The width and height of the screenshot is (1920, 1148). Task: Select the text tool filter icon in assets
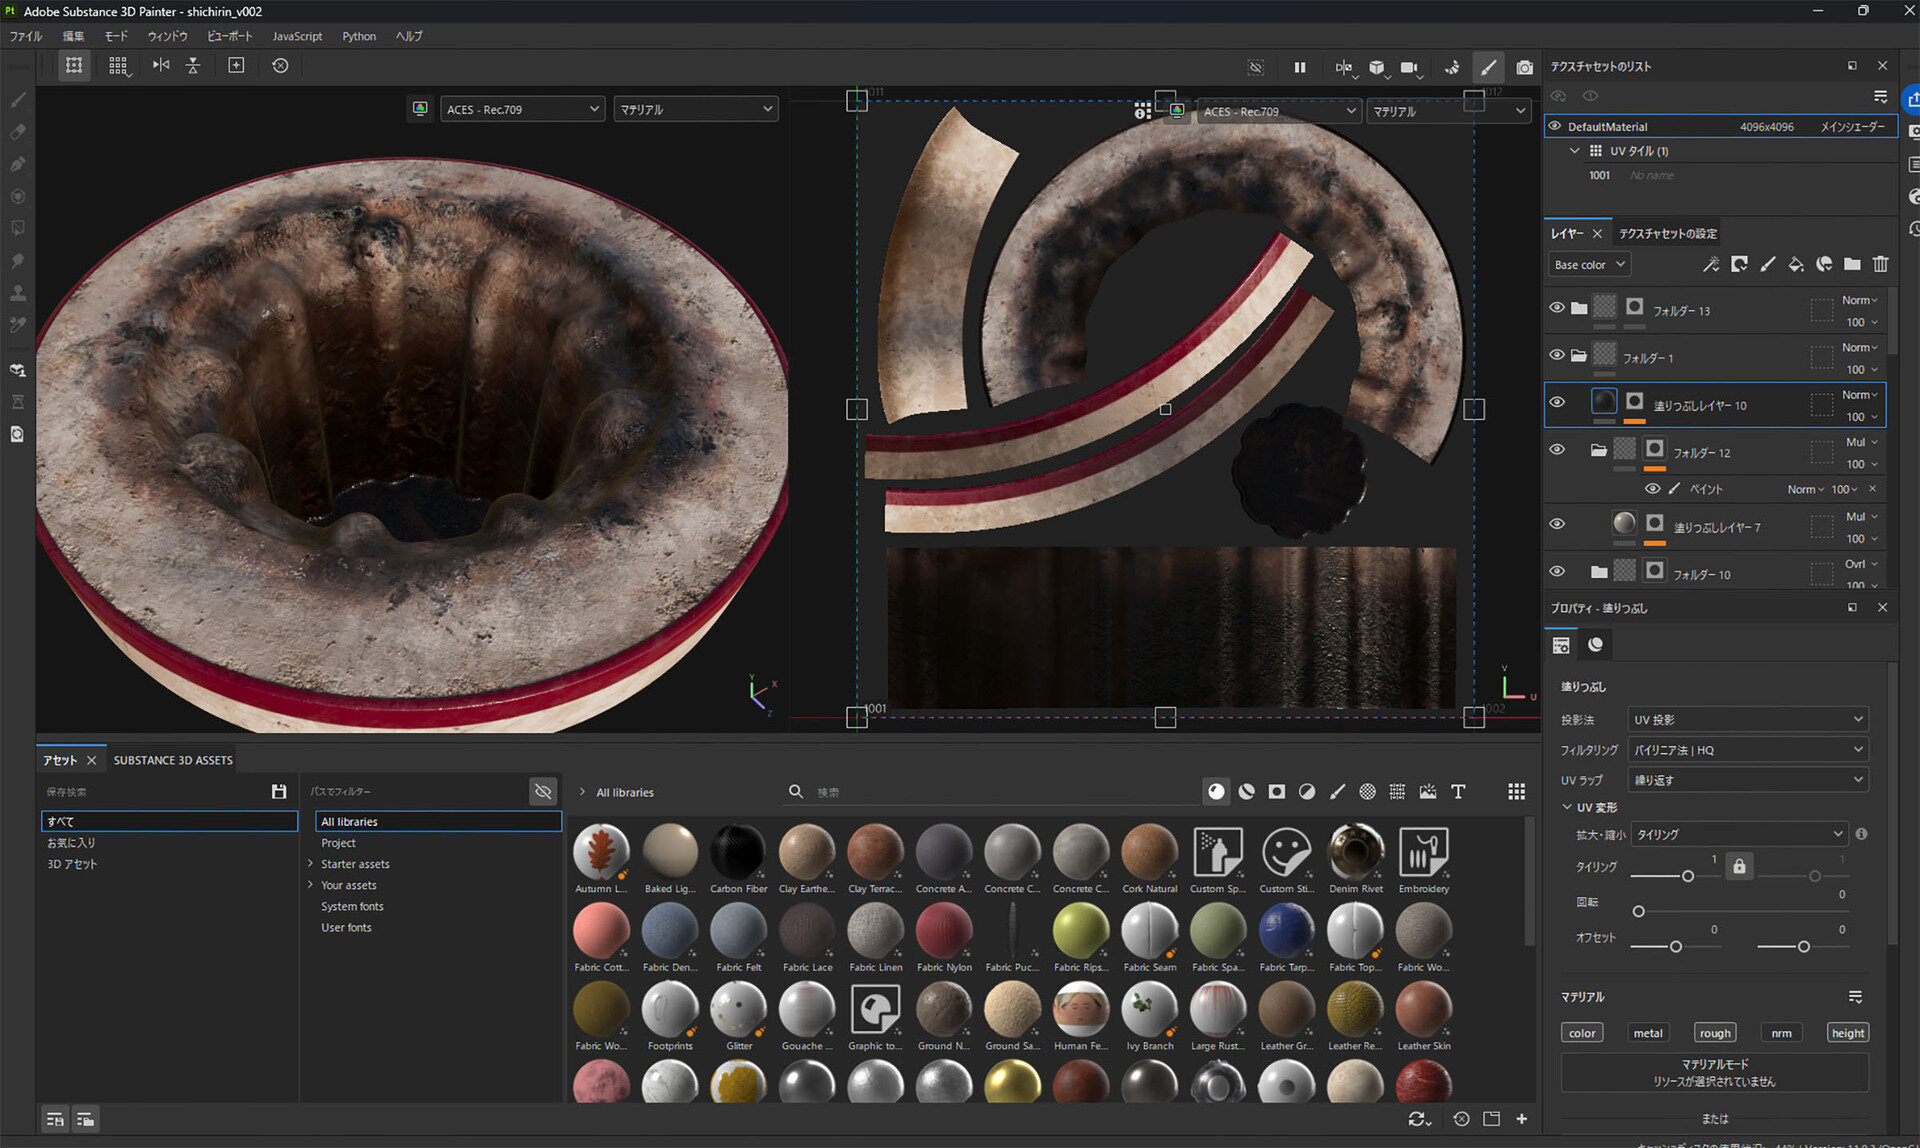pyautogui.click(x=1458, y=791)
